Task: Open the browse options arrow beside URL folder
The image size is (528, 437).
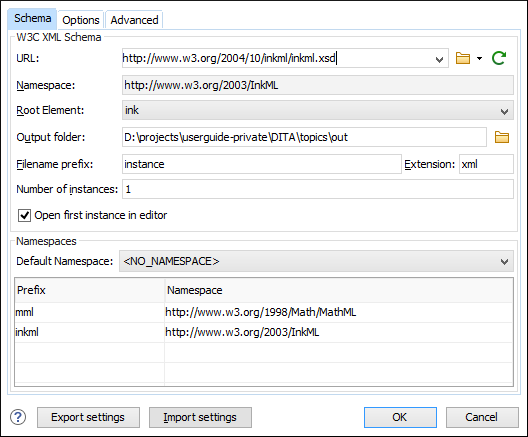Action: click(479, 59)
